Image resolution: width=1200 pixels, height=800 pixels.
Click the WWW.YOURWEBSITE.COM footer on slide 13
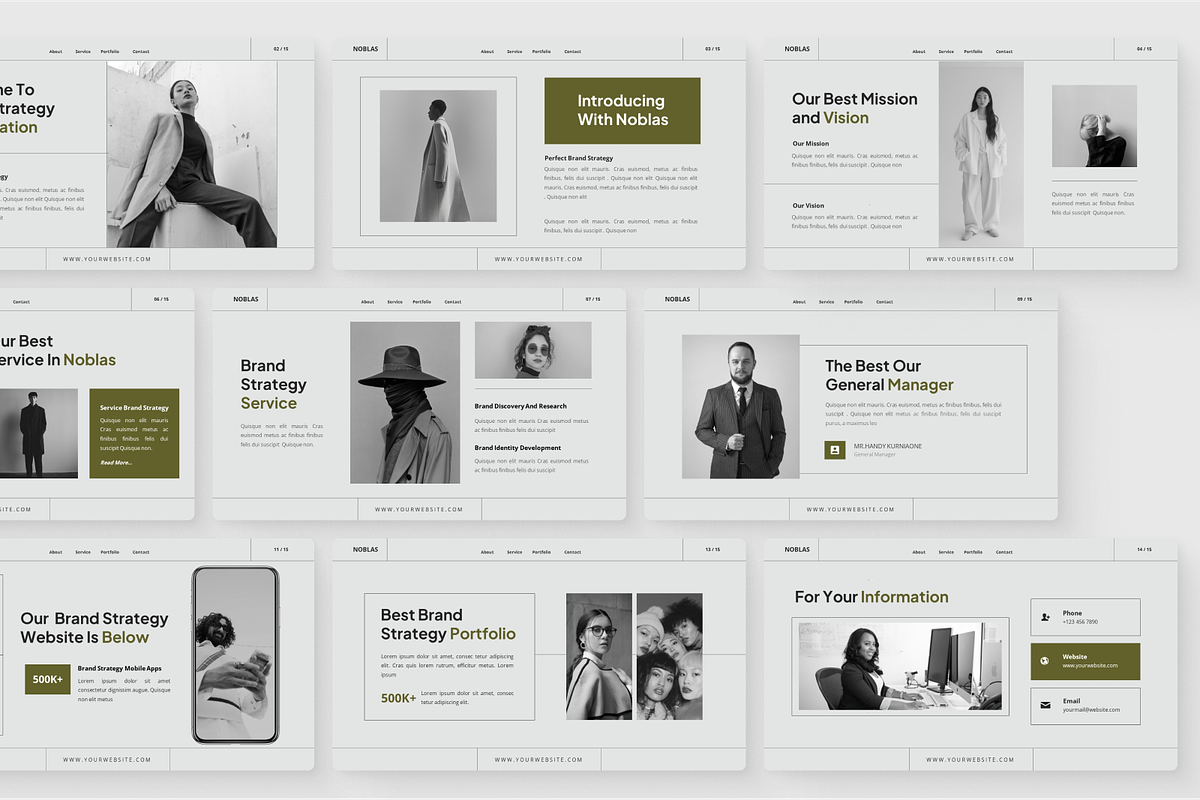coord(539,759)
